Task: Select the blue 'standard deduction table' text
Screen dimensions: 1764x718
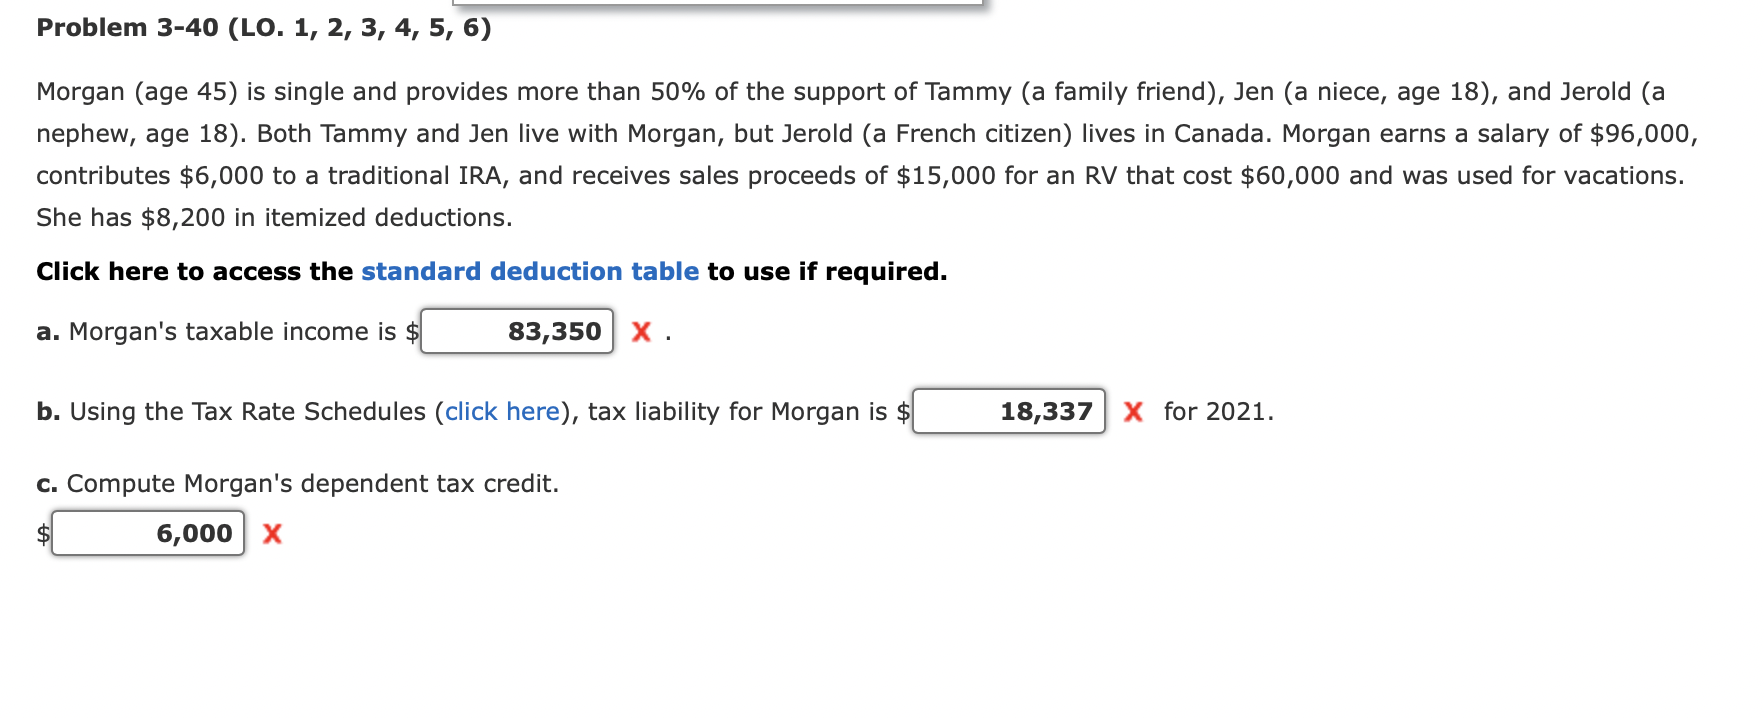Action: [x=529, y=271]
